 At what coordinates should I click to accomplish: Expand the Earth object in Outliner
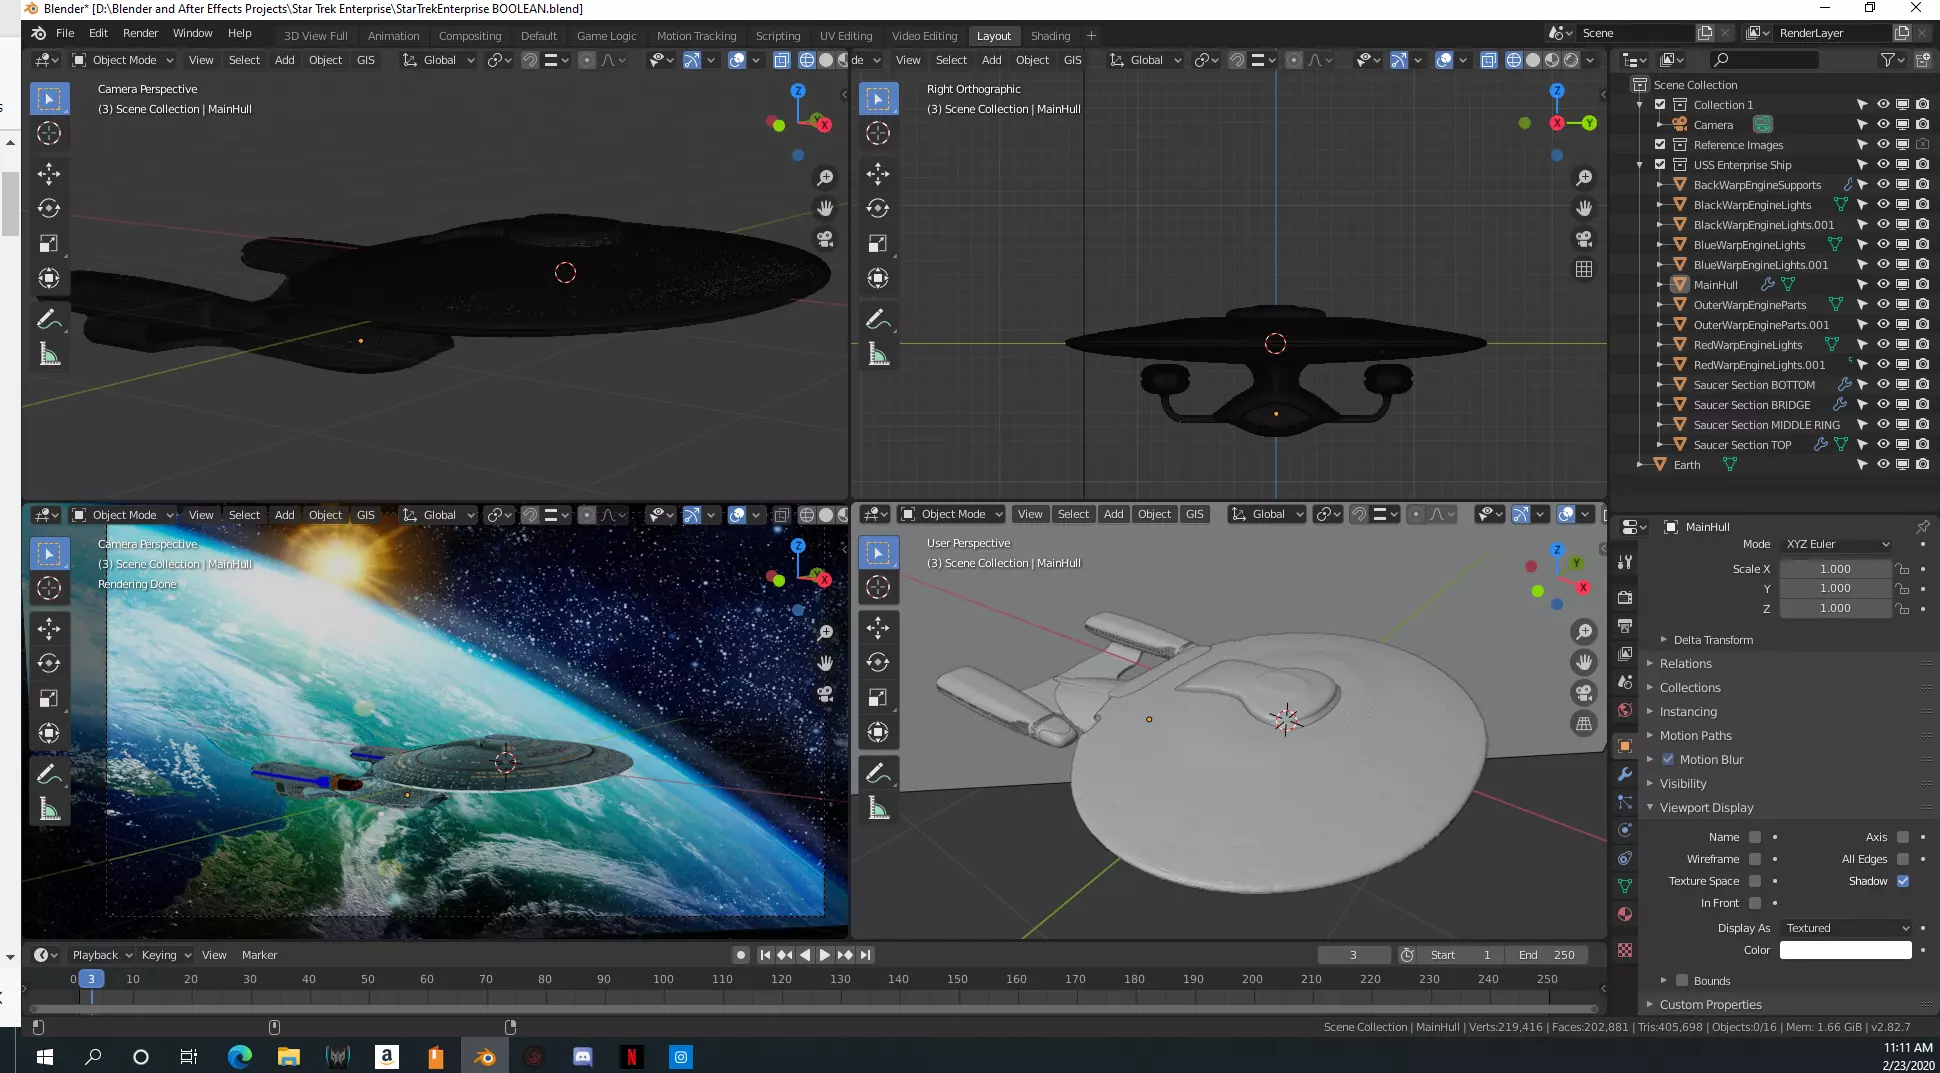click(1639, 465)
